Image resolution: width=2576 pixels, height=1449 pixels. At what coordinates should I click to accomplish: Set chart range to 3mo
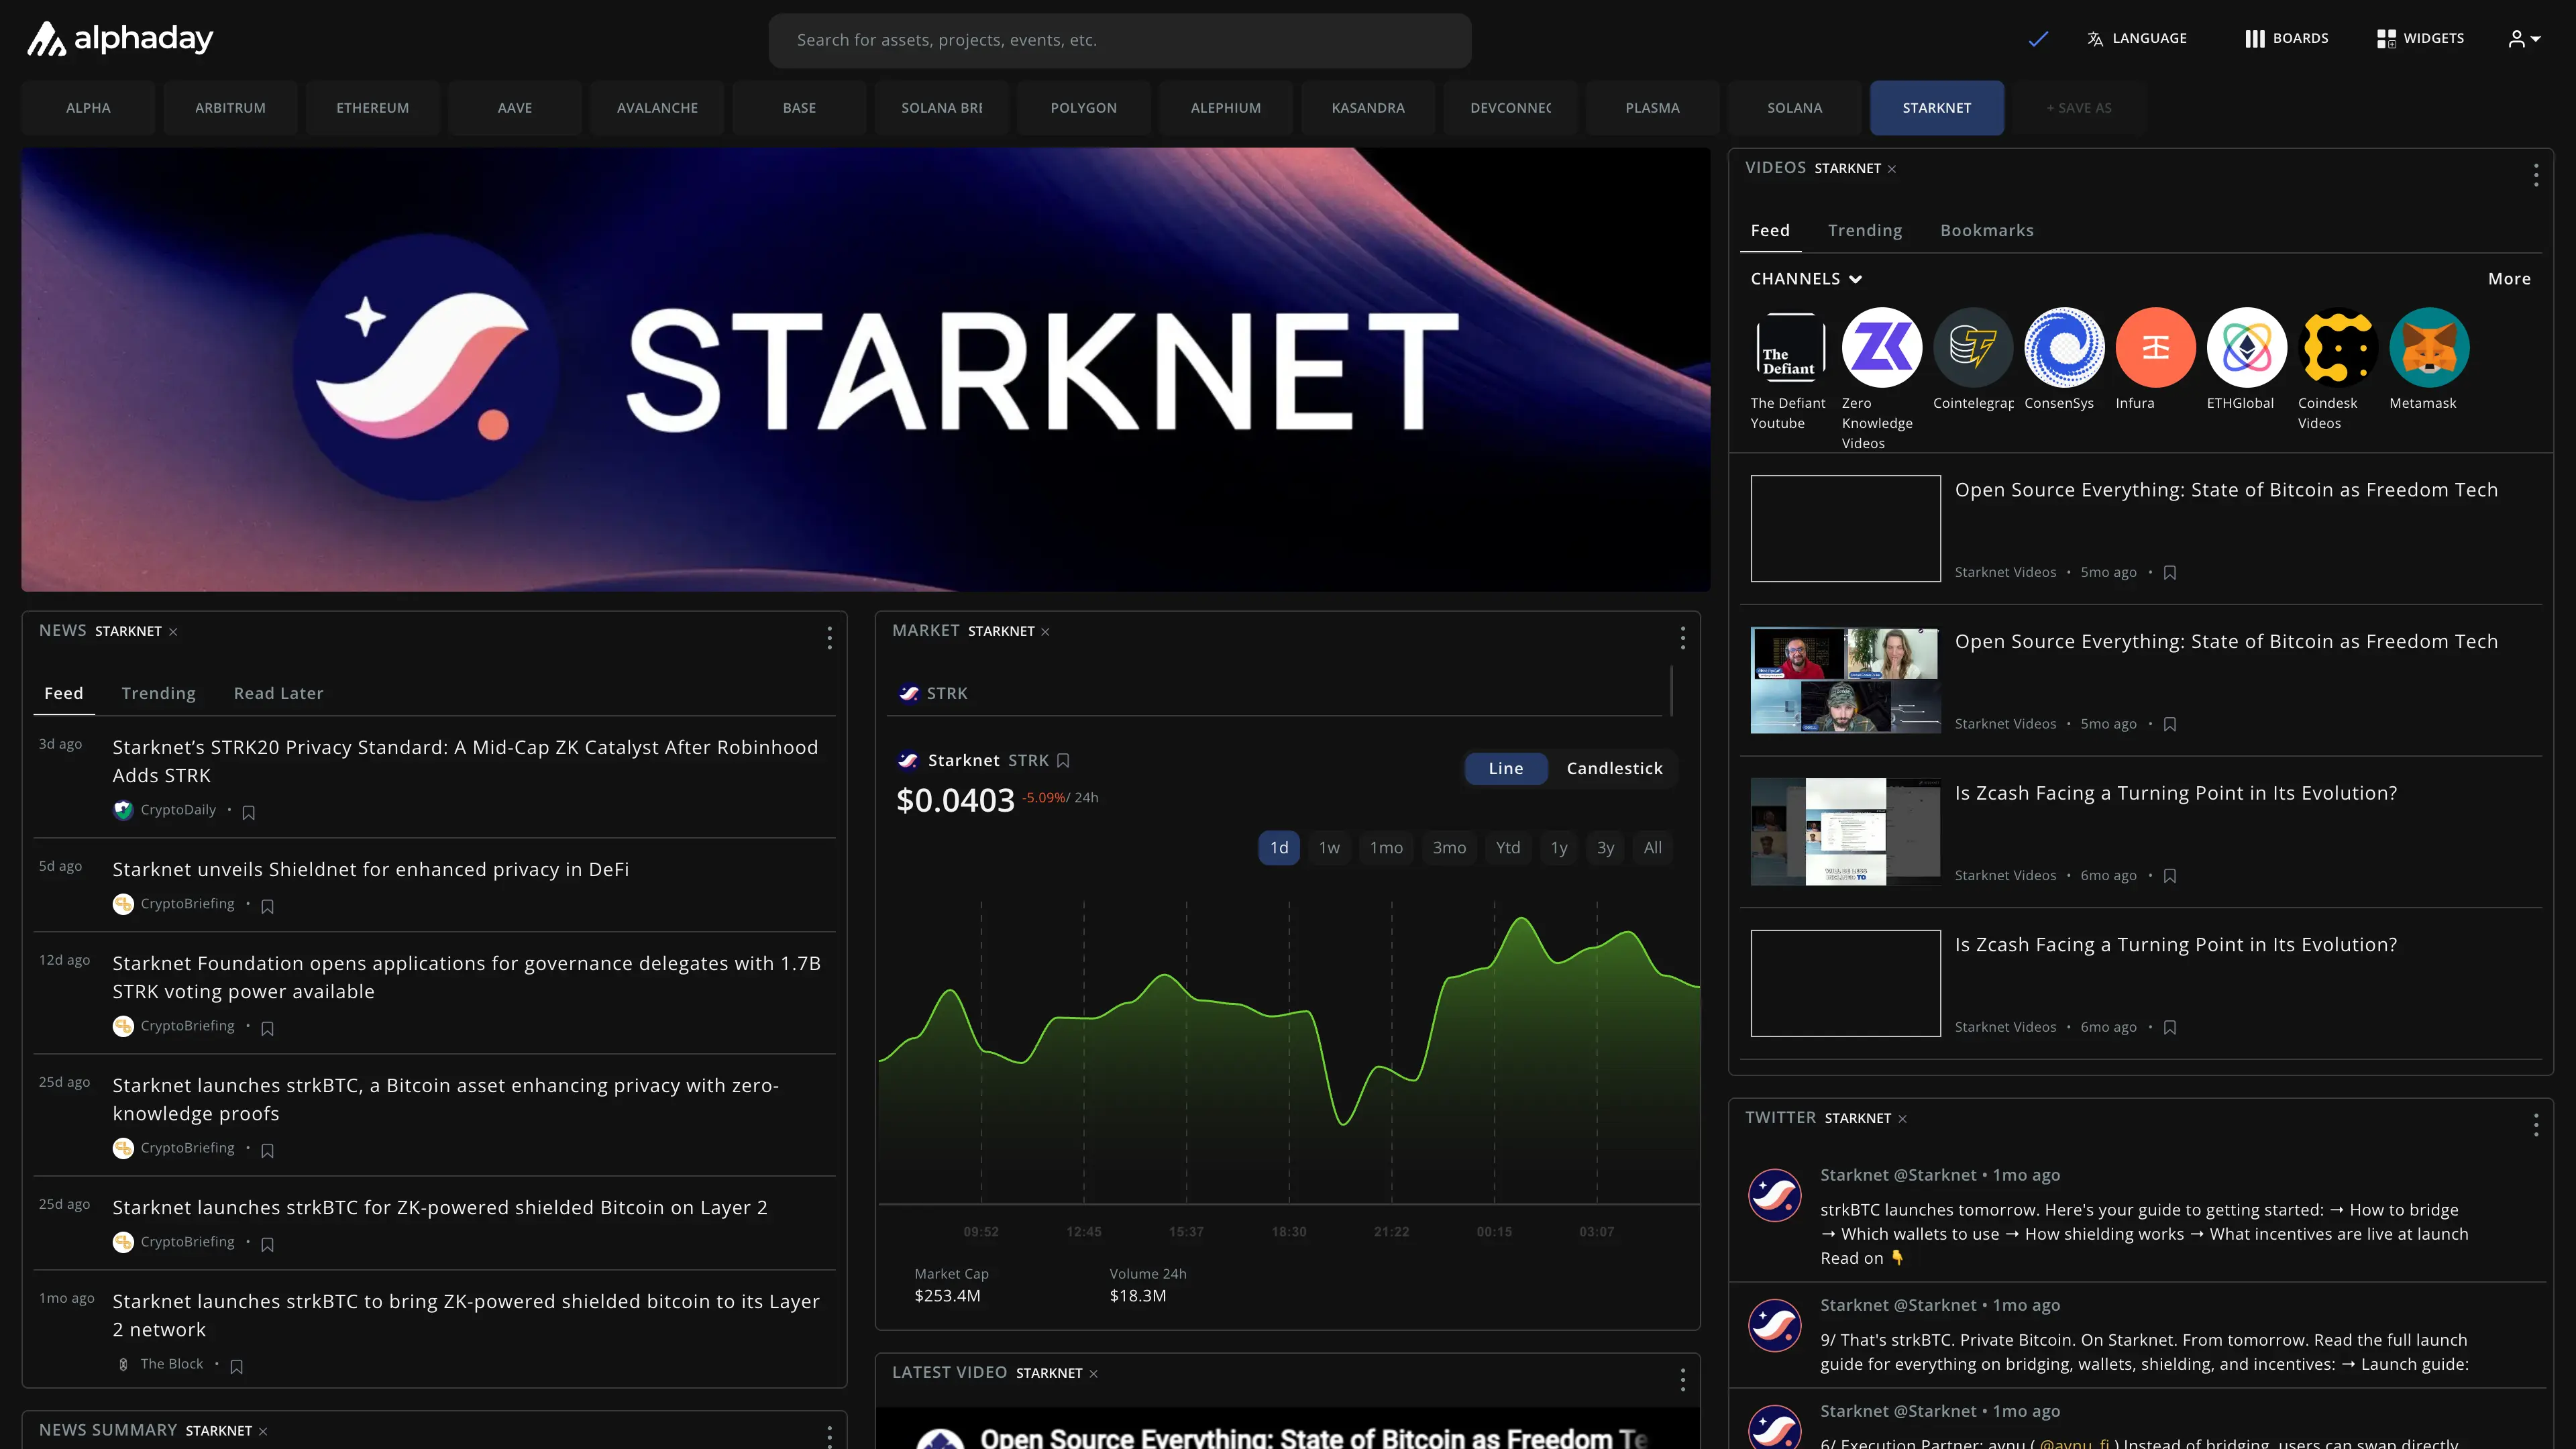(1448, 848)
